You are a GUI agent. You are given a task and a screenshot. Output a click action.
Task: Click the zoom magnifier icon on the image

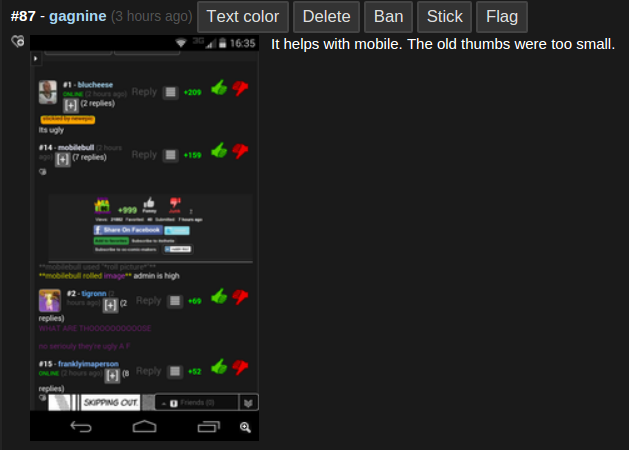click(245, 427)
